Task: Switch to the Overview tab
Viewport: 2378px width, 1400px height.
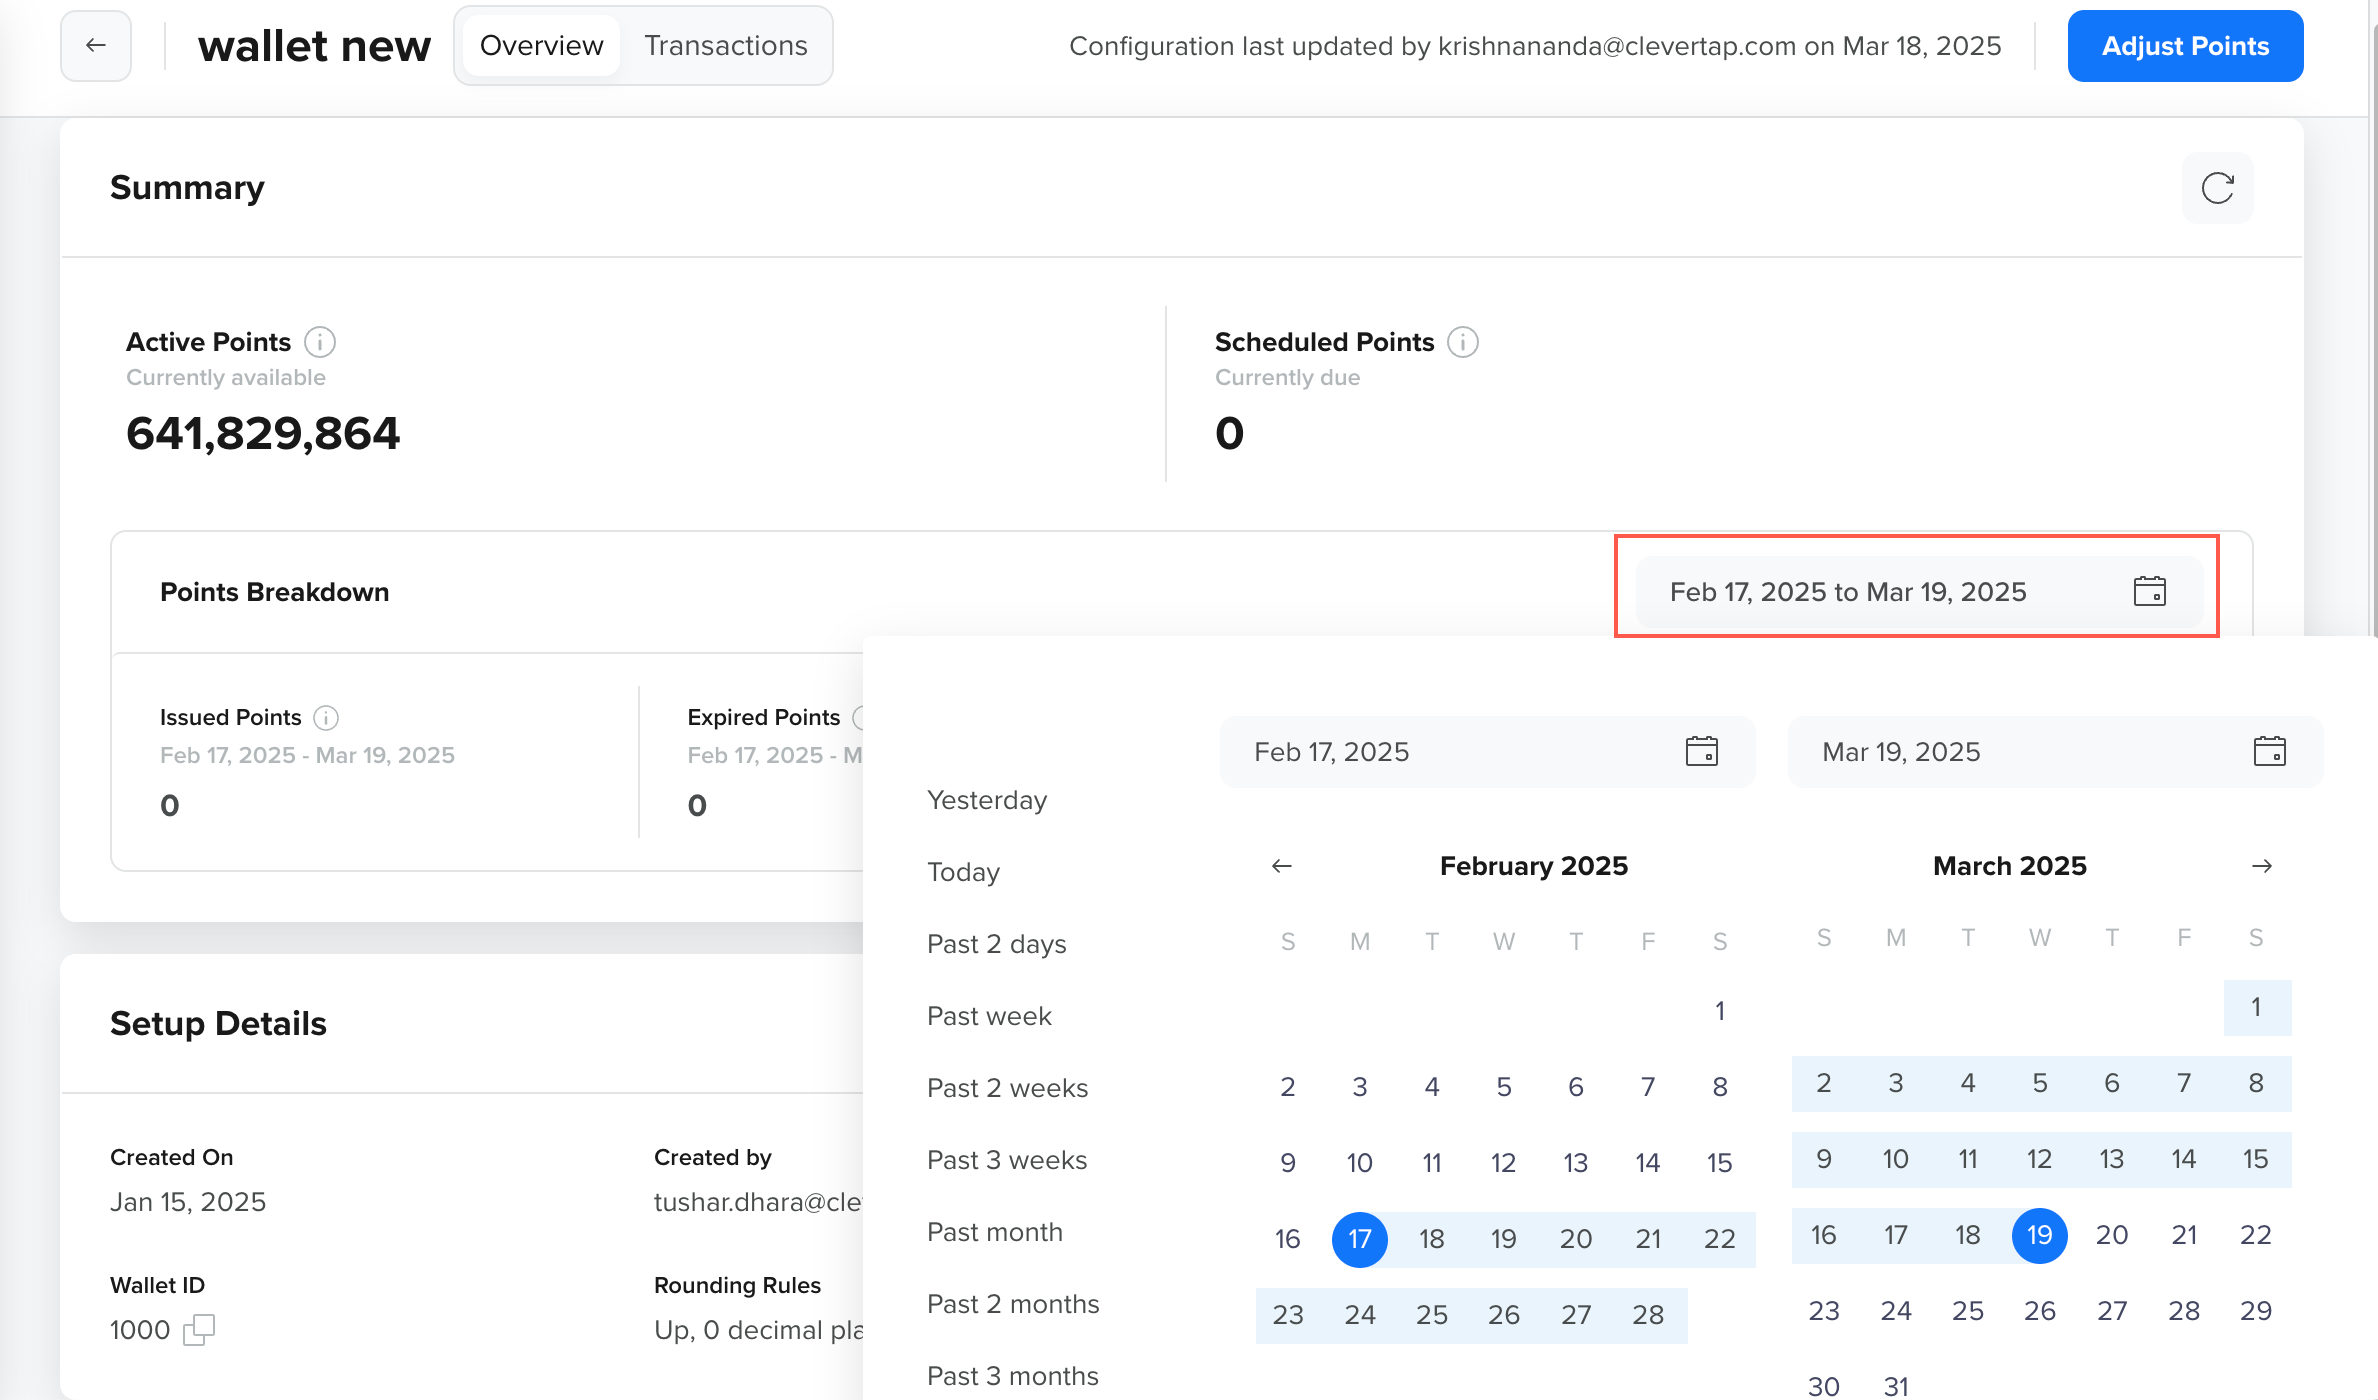Action: (541, 46)
